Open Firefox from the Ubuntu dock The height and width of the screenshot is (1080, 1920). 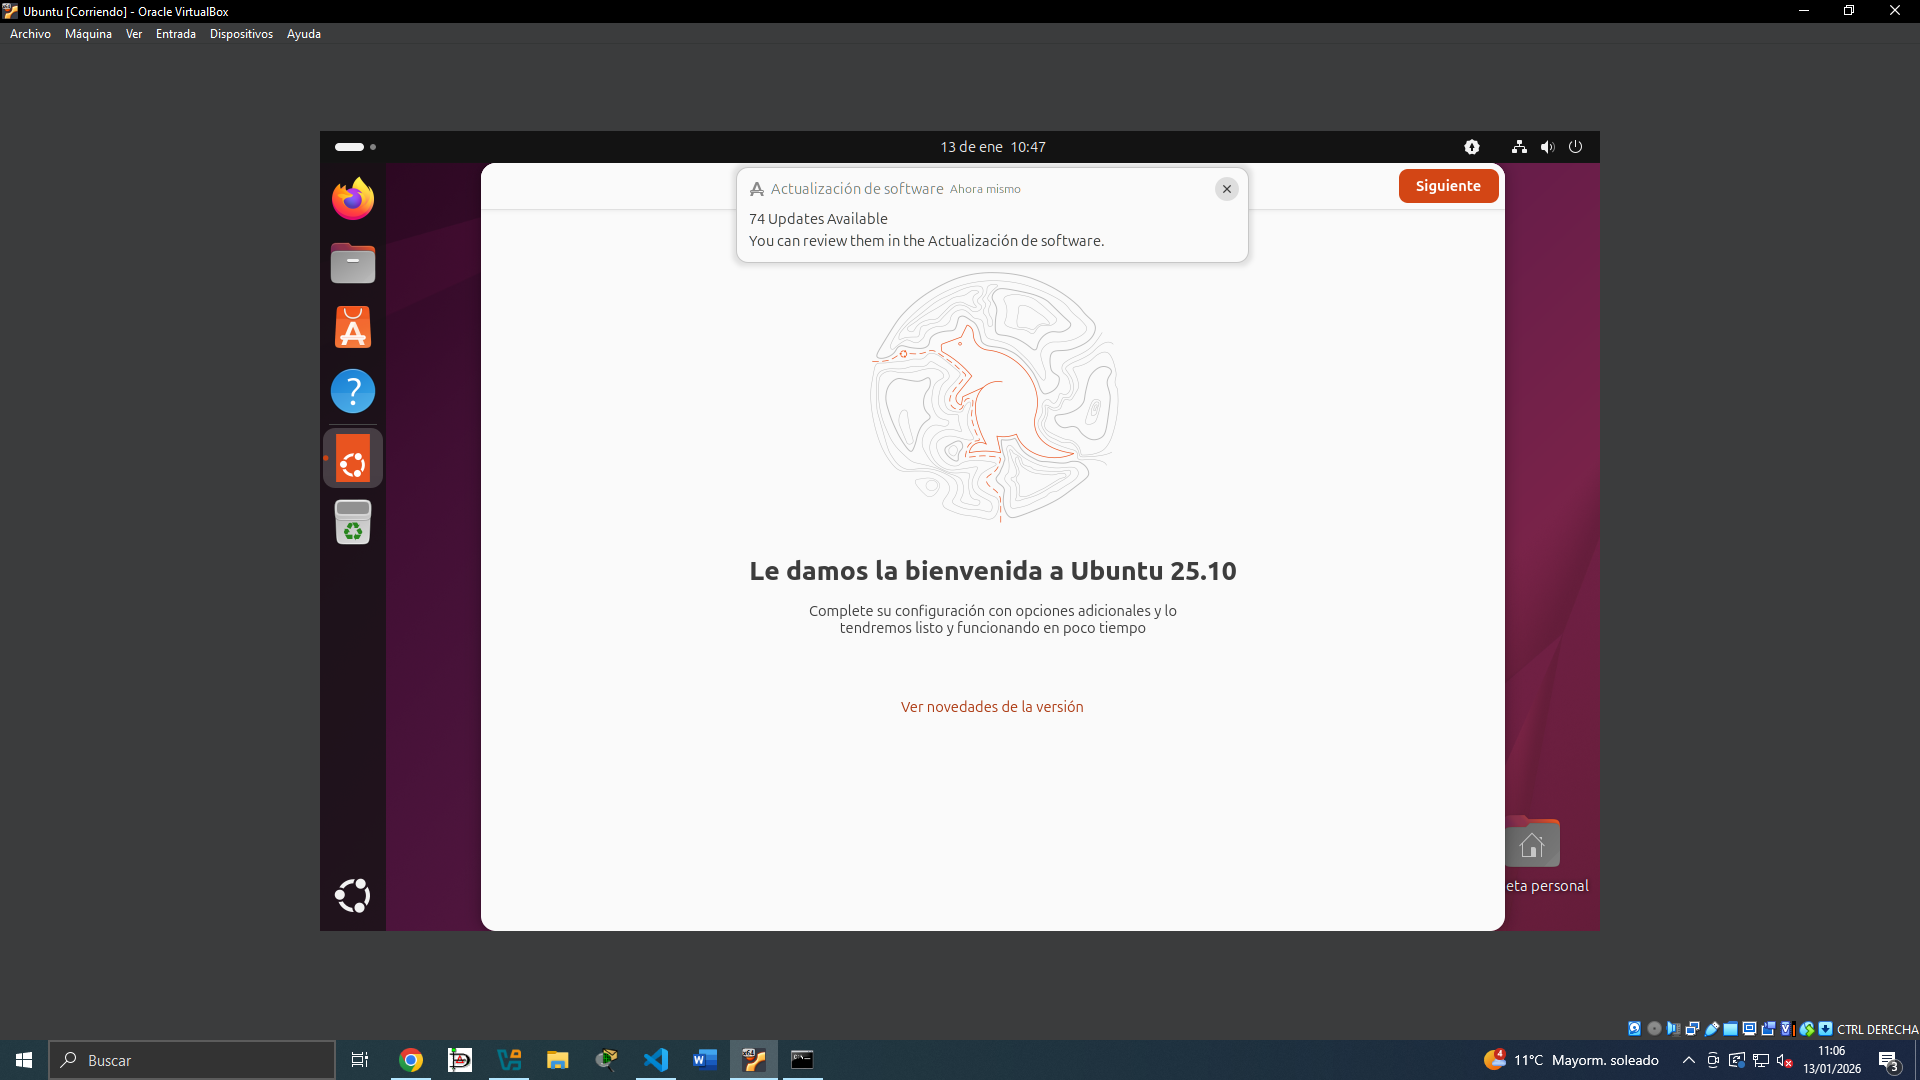click(353, 199)
